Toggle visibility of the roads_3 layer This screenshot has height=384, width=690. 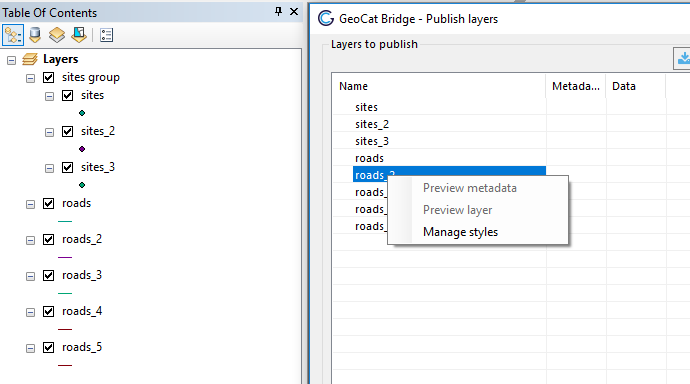pos(48,275)
